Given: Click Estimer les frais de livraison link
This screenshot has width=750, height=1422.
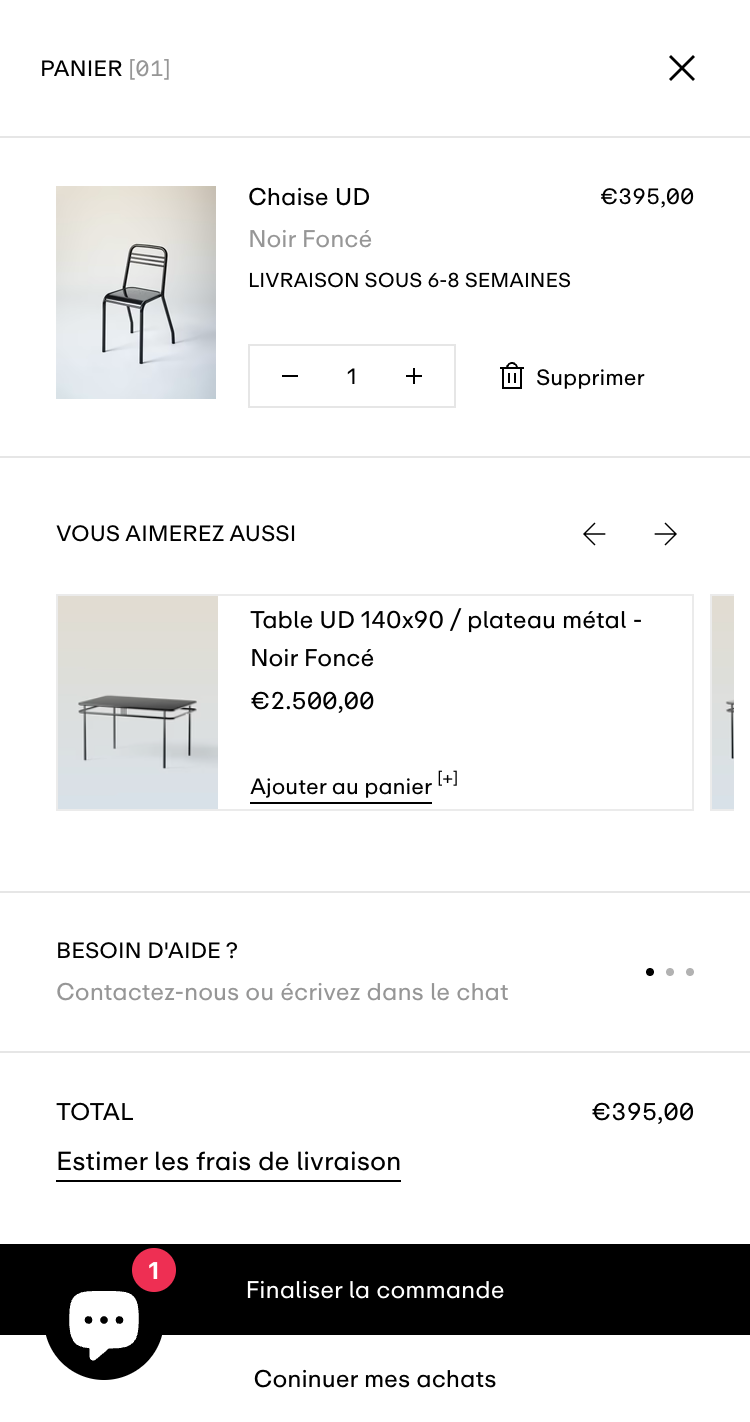Looking at the screenshot, I should [228, 1162].
